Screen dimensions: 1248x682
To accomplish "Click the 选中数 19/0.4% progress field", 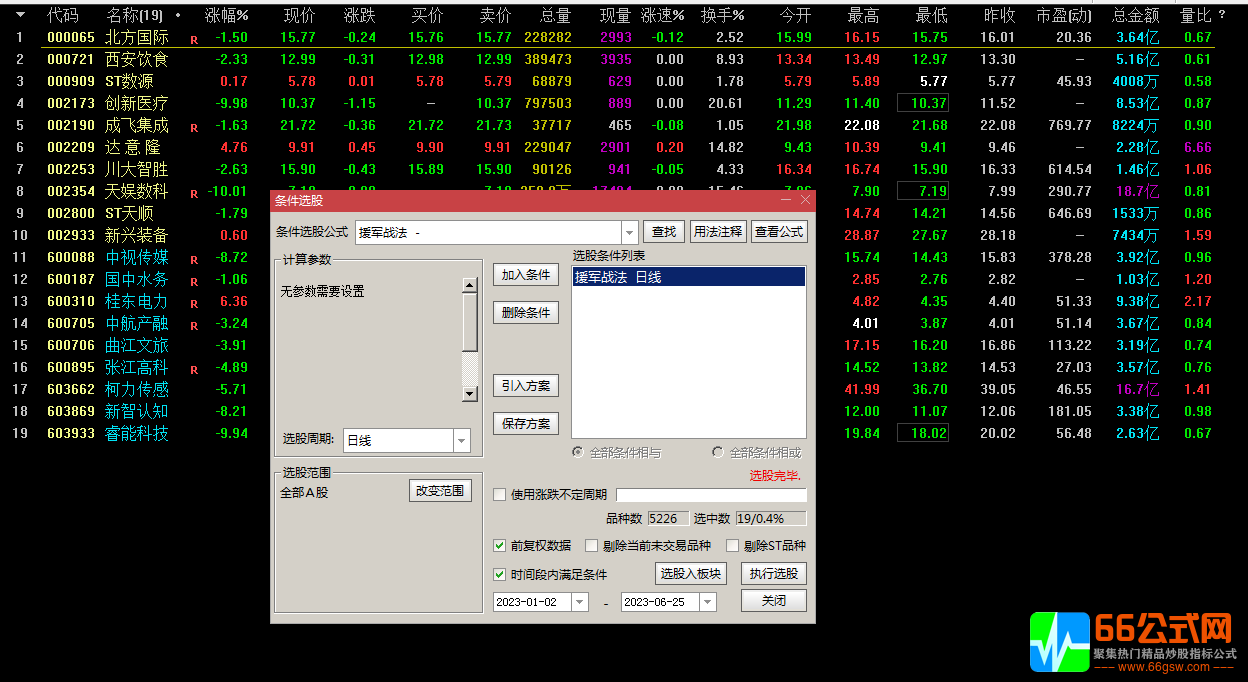I will [771, 518].
